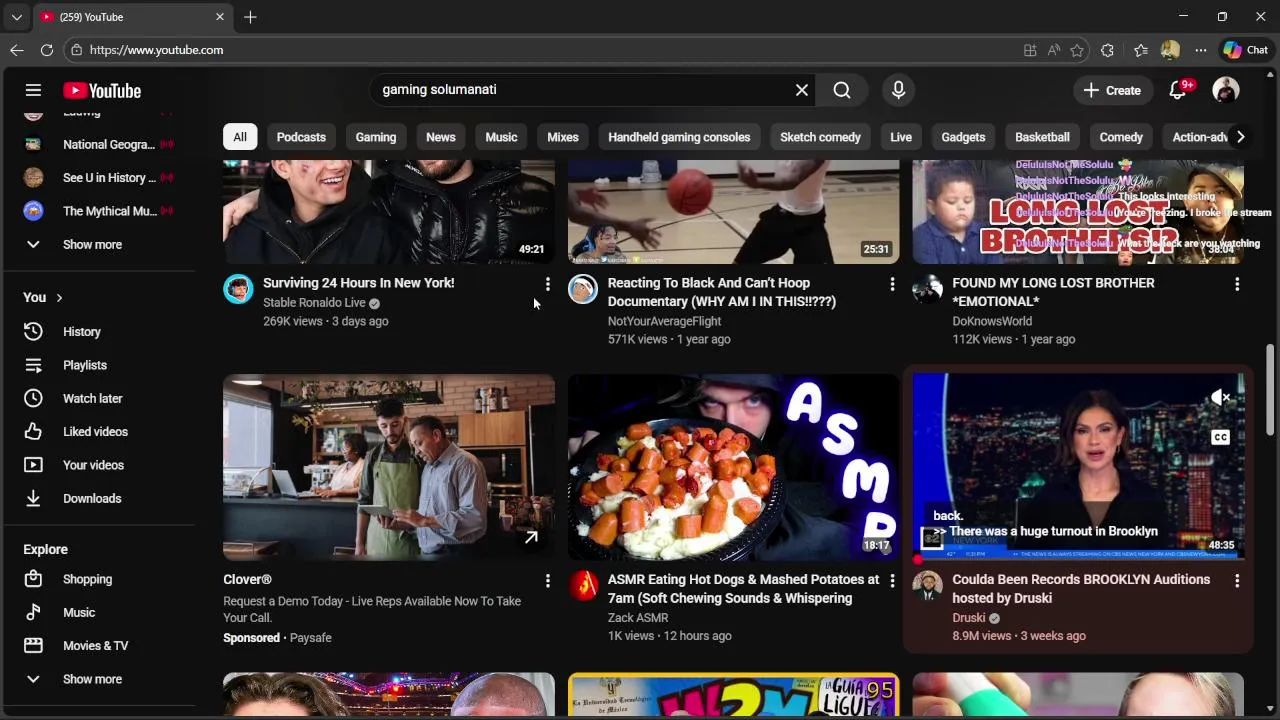This screenshot has height=720, width=1280.
Task: Select the Mixes filter chip
Action: pos(563,137)
